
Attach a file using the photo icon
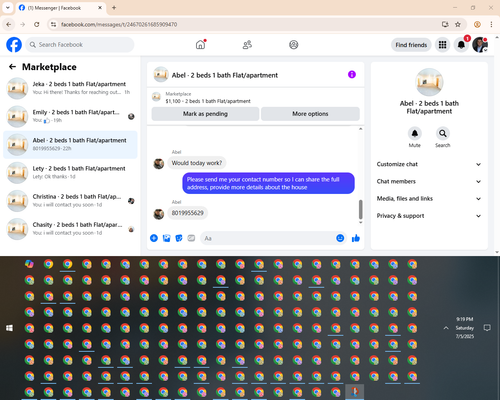[166, 238]
